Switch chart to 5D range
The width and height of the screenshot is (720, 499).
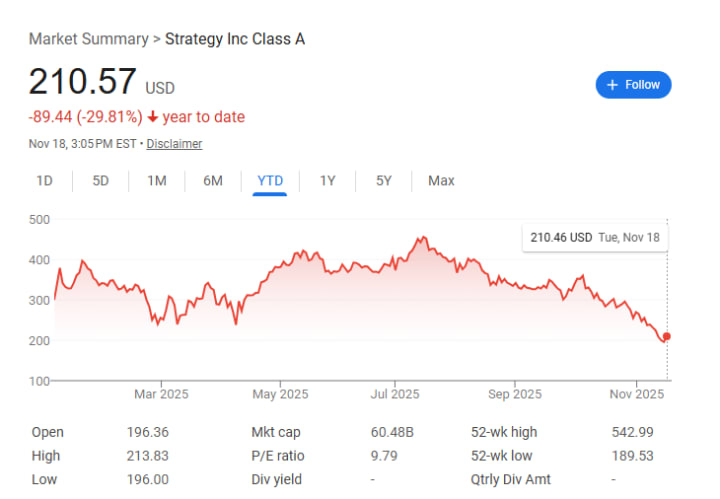coord(101,181)
